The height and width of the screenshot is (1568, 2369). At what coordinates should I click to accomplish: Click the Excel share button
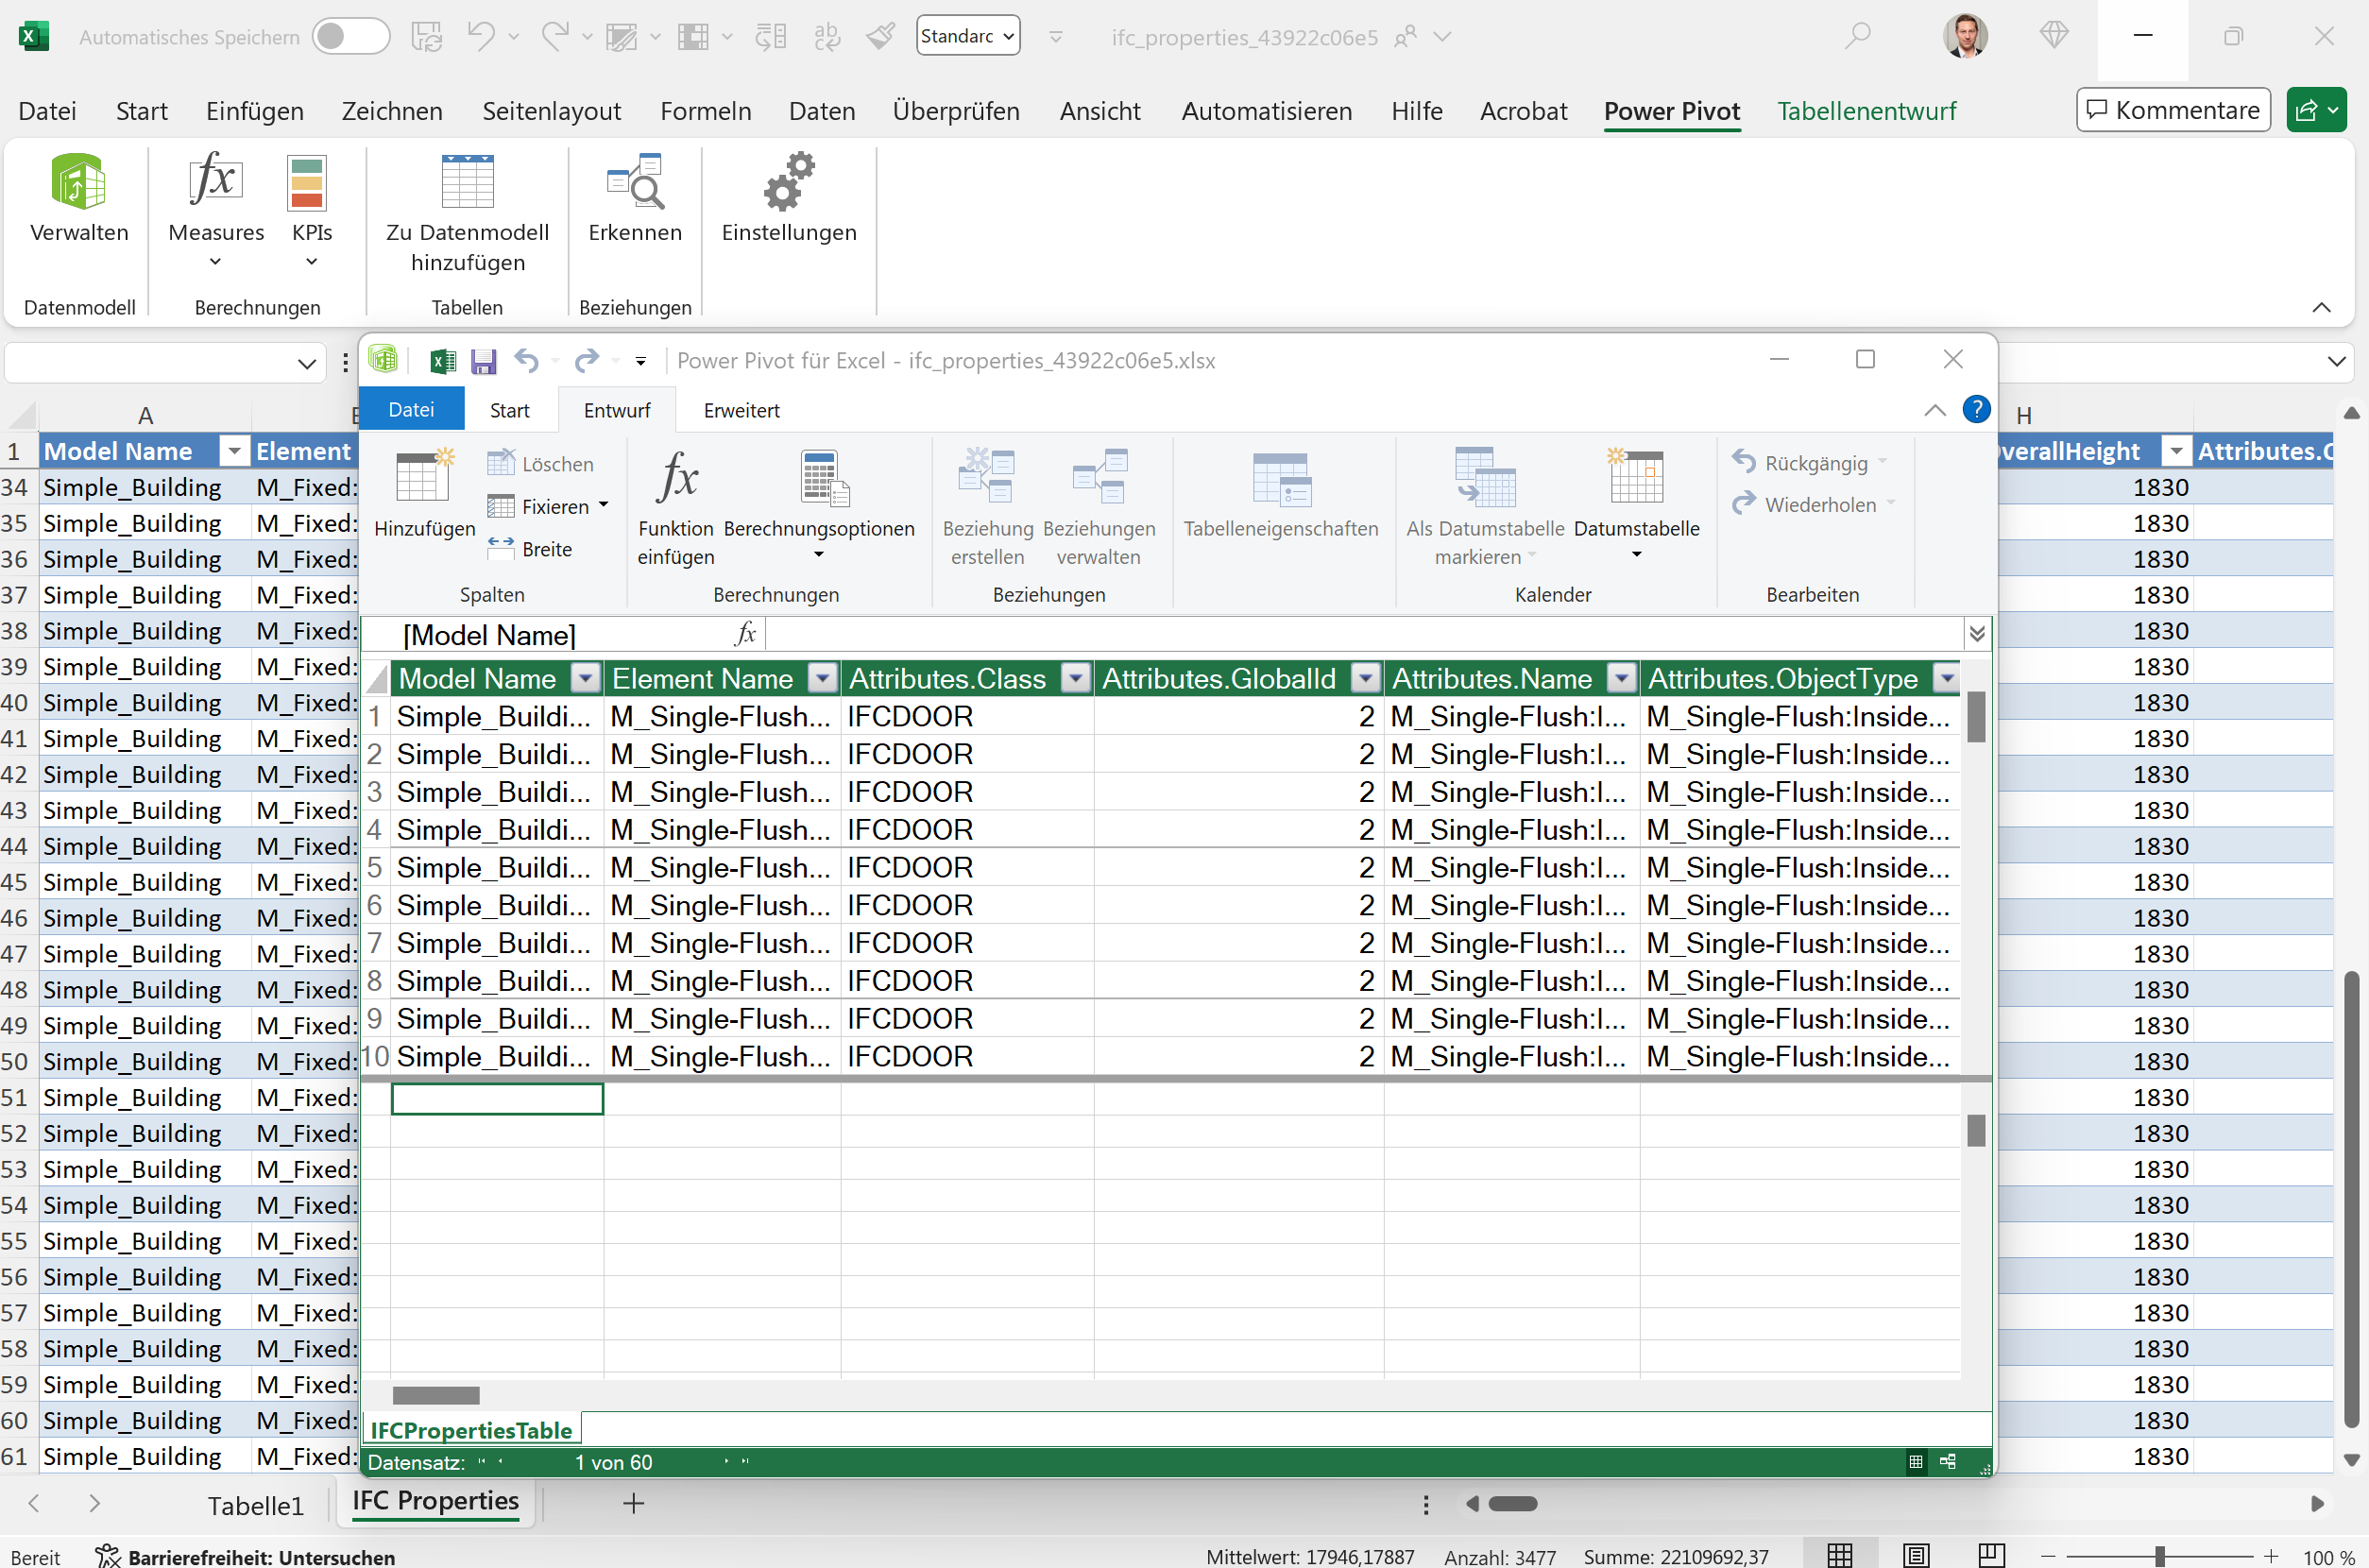[2316, 110]
